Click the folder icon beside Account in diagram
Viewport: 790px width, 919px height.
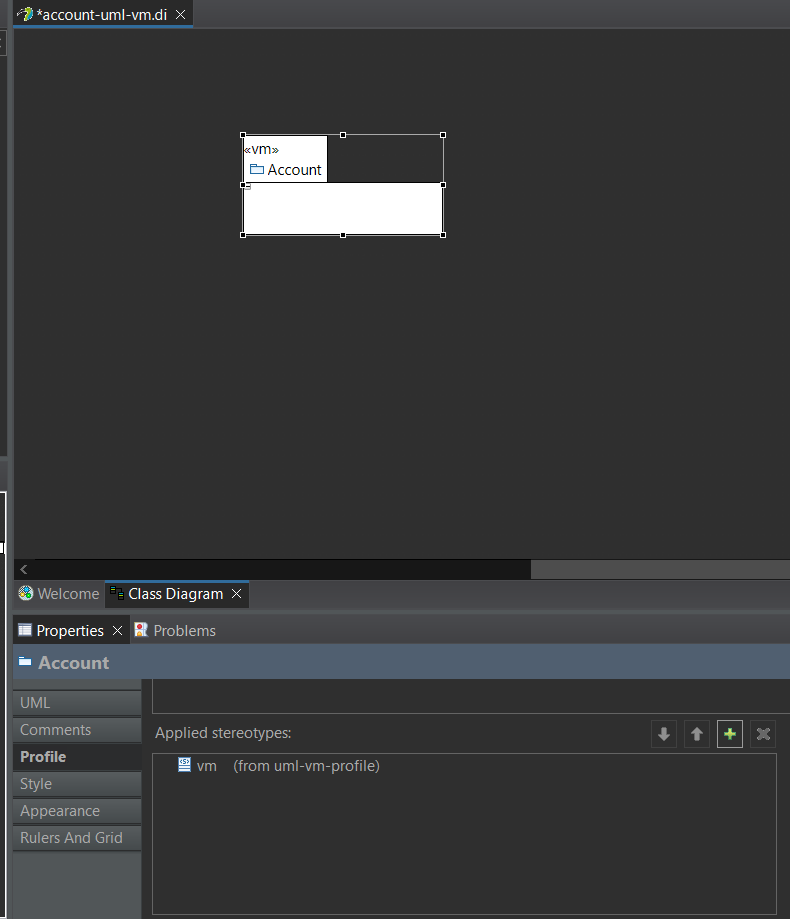(x=257, y=169)
